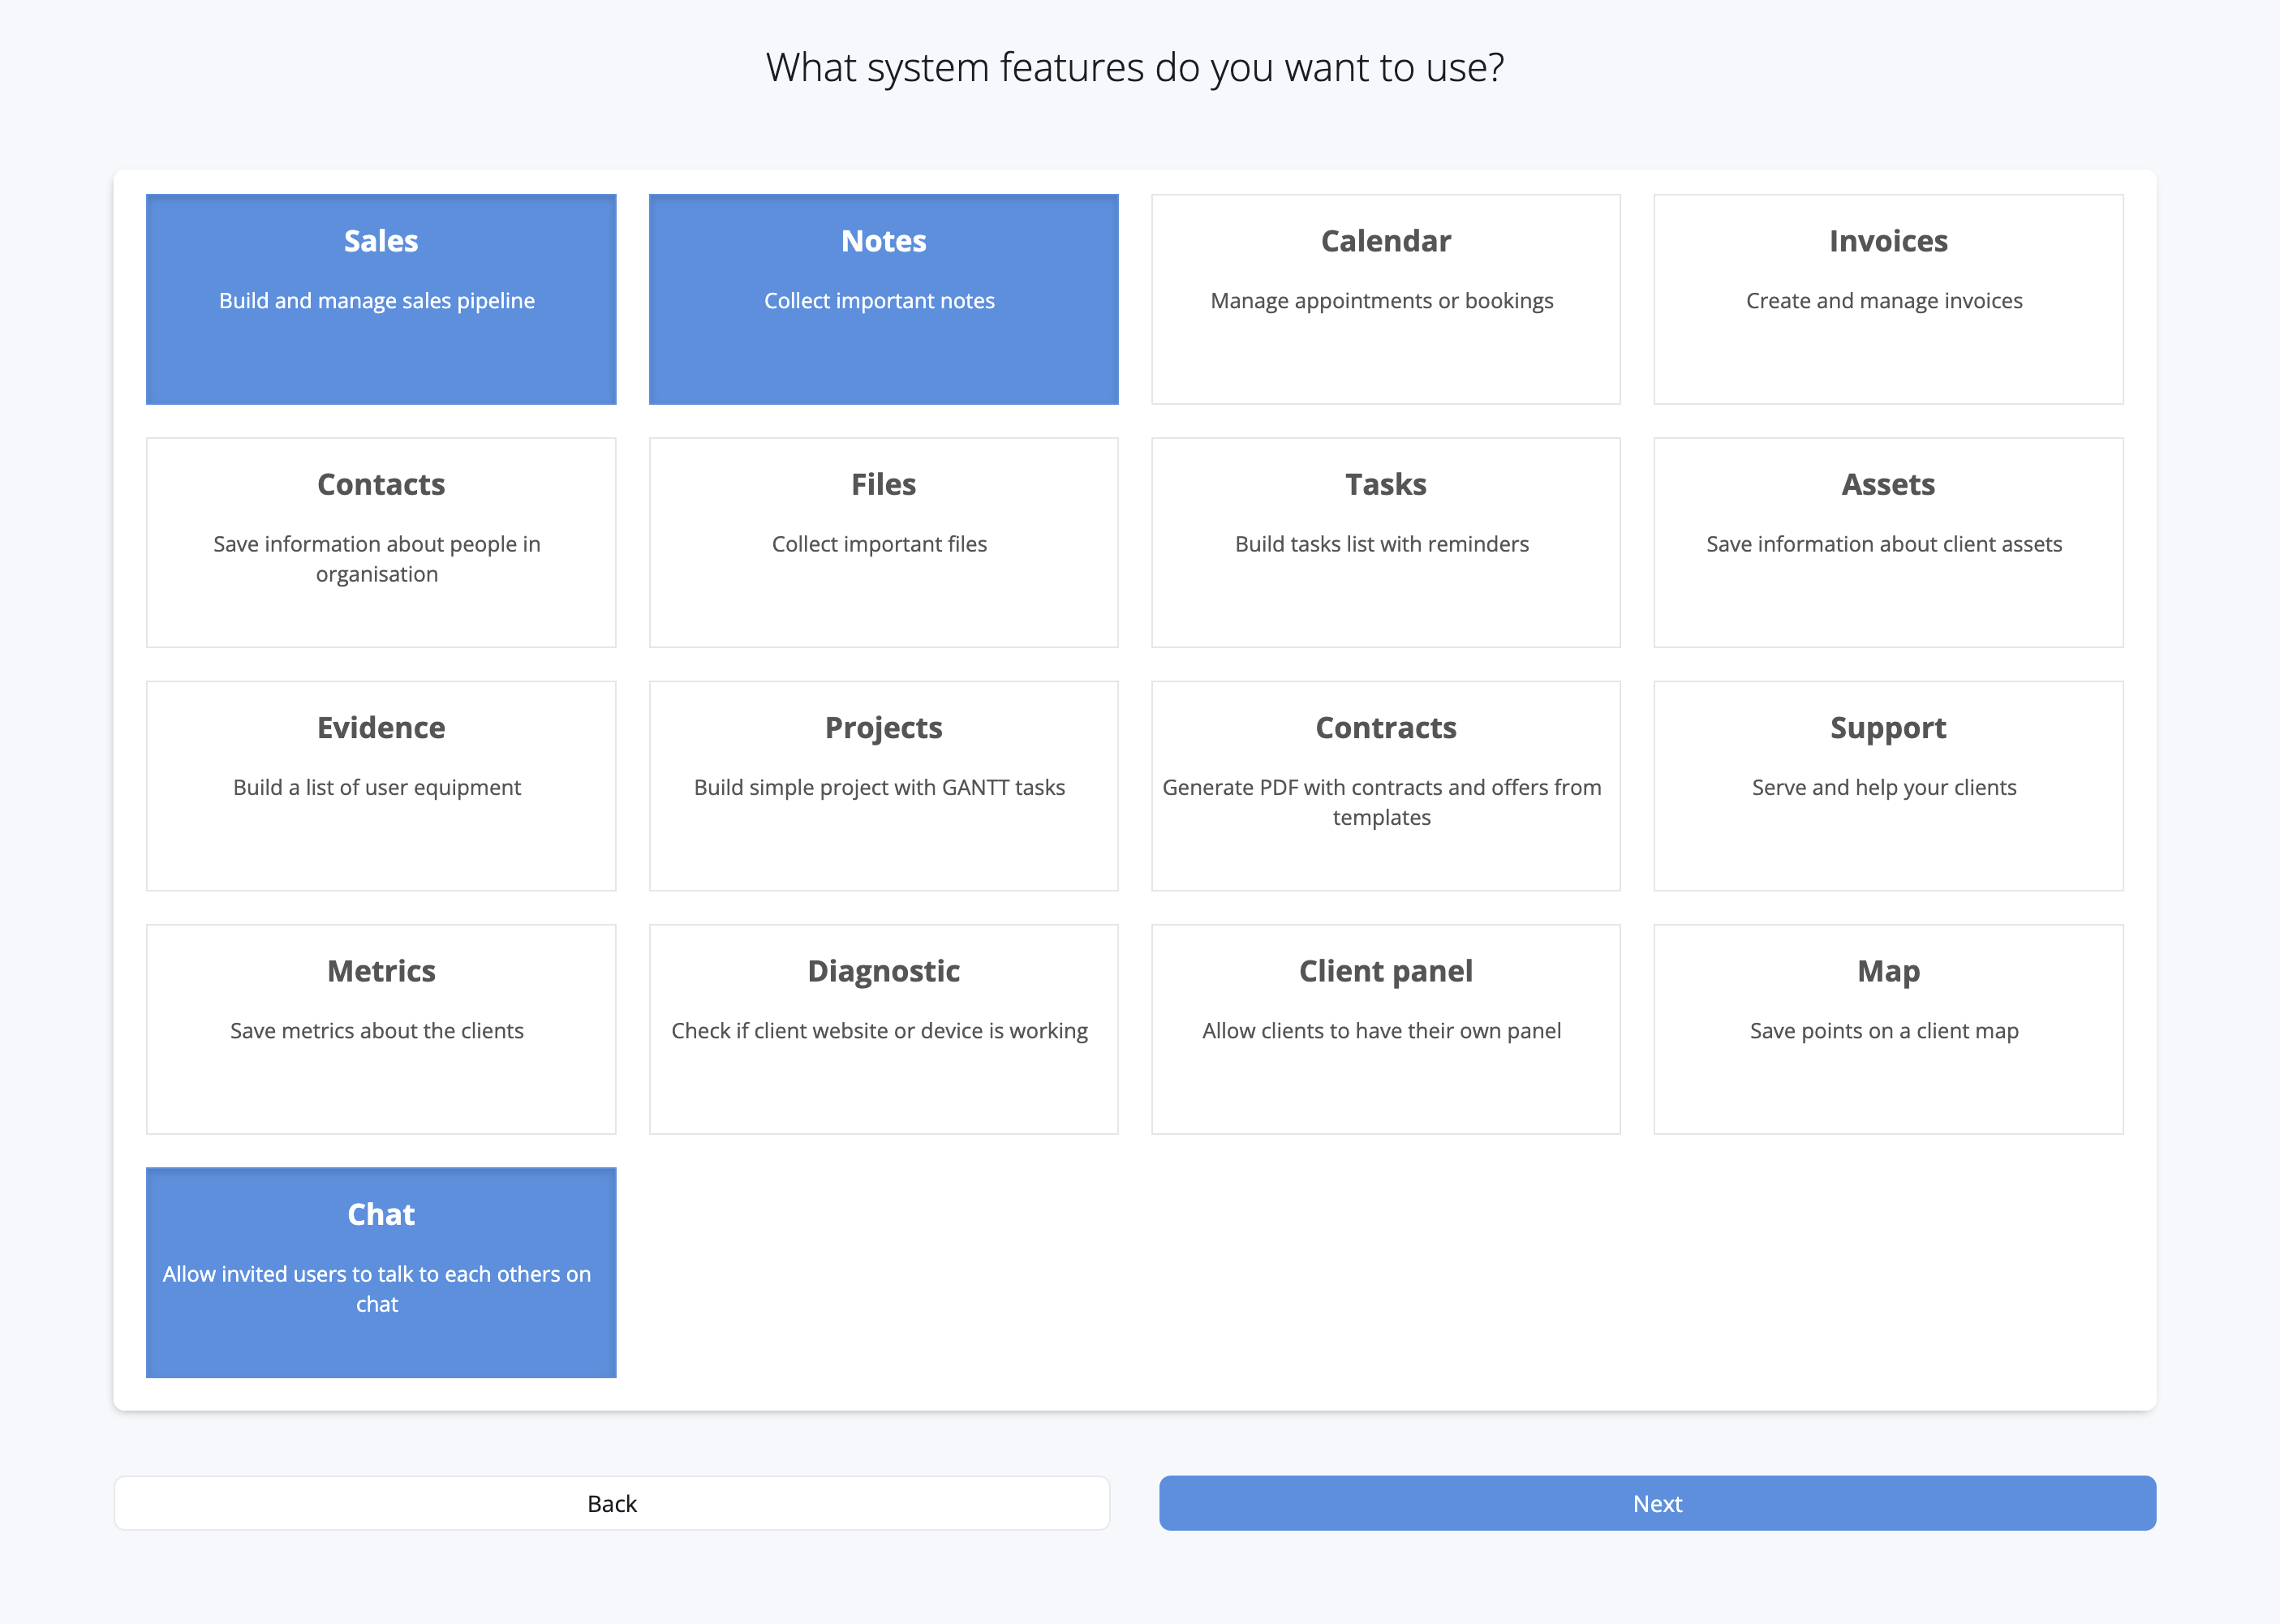Viewport: 2280px width, 1624px height.
Task: Deselect the Notes feature card
Action: (x=883, y=299)
